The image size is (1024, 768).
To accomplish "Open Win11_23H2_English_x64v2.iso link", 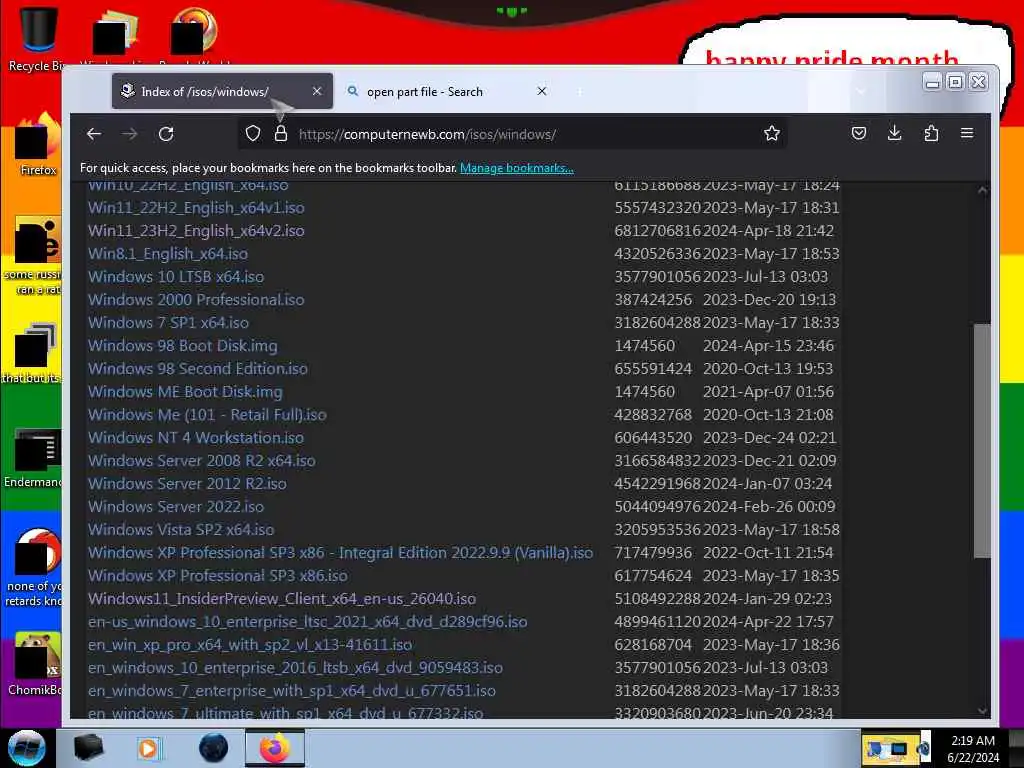I will point(196,231).
